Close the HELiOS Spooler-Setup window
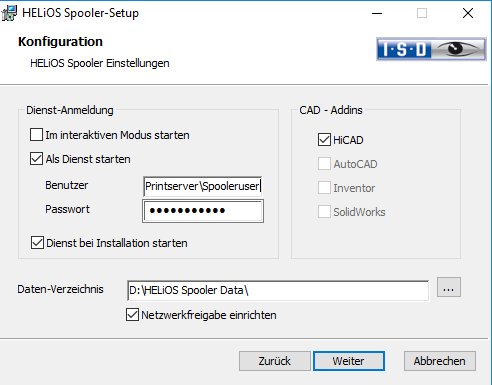This screenshot has height=385, width=492. (468, 13)
